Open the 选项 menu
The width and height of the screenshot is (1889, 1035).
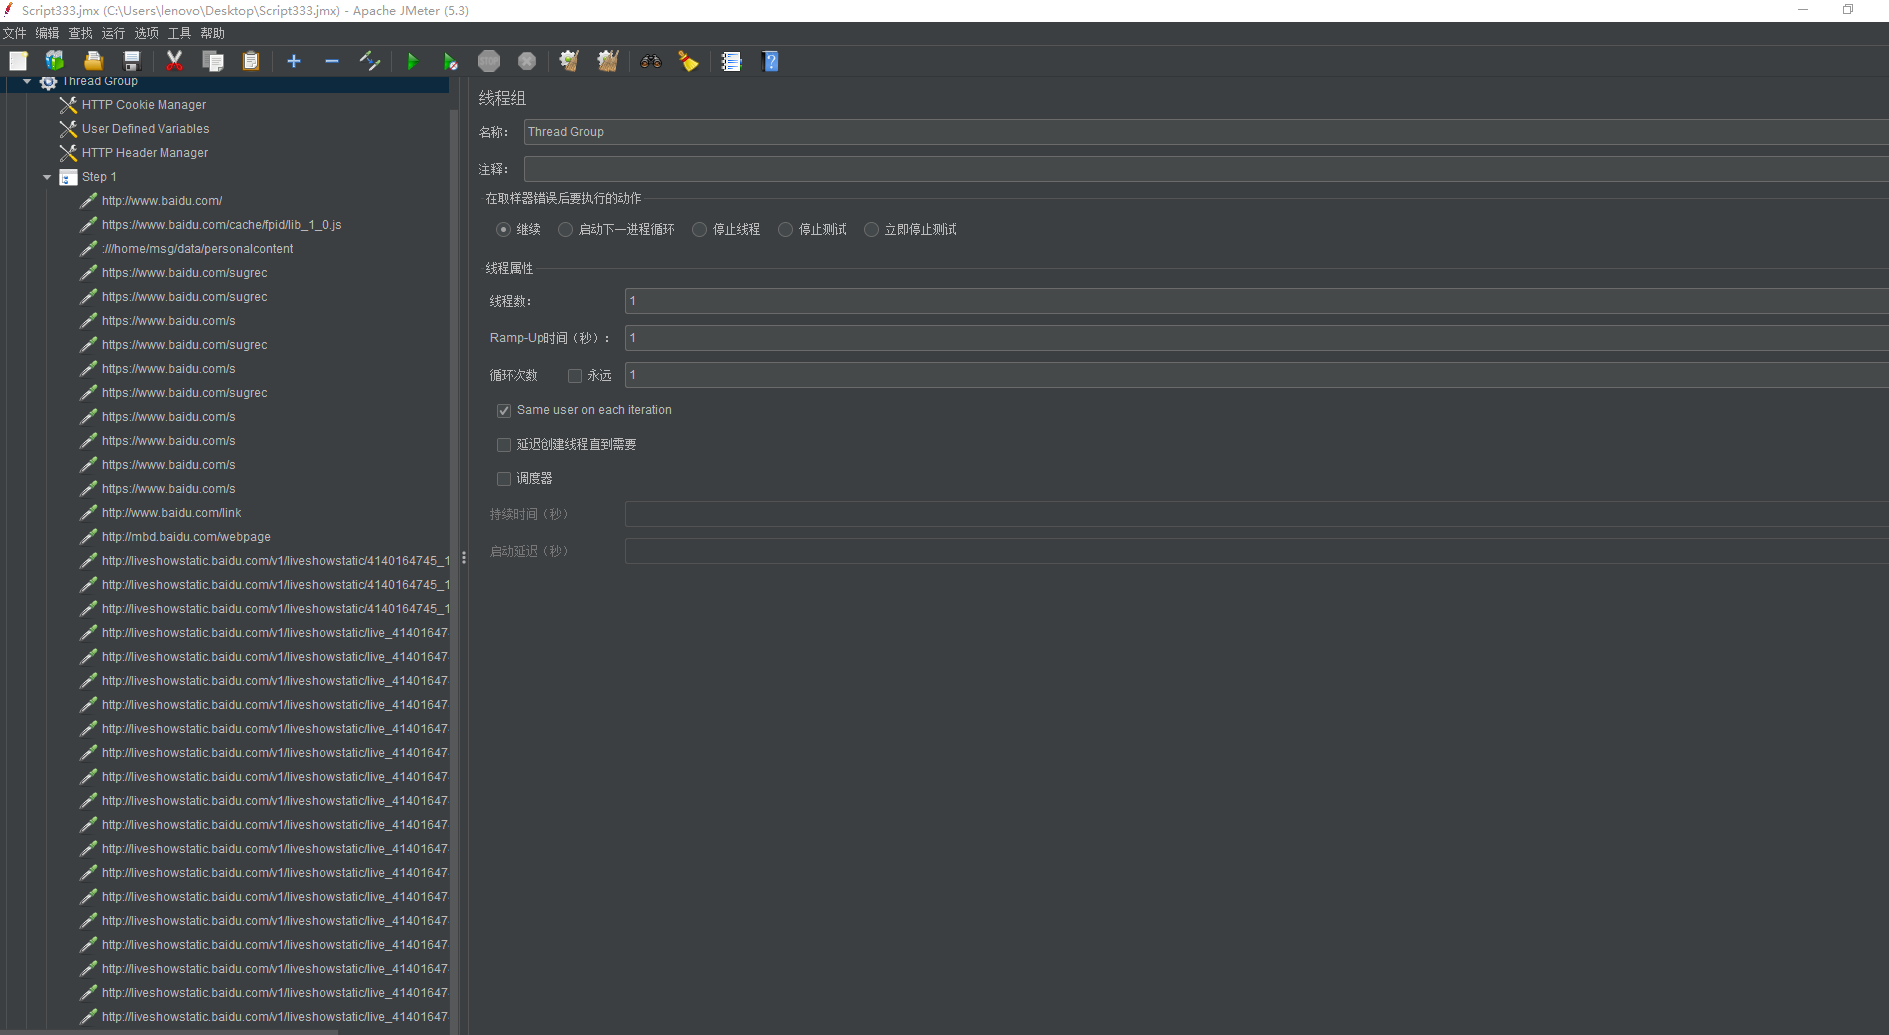point(147,34)
